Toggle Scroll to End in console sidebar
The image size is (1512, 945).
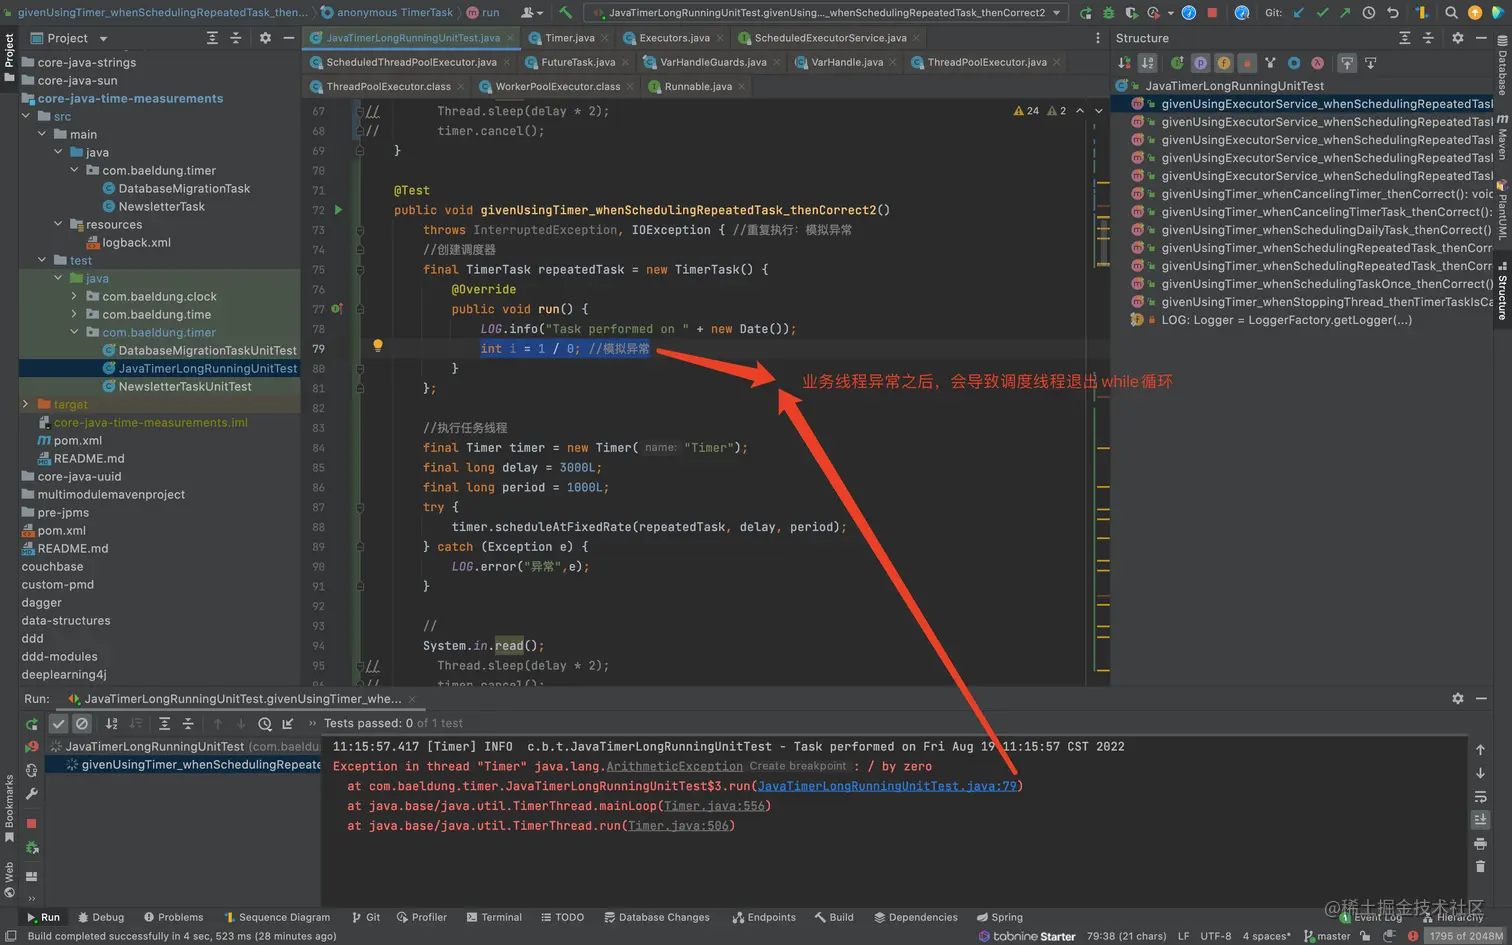[x=1480, y=819]
